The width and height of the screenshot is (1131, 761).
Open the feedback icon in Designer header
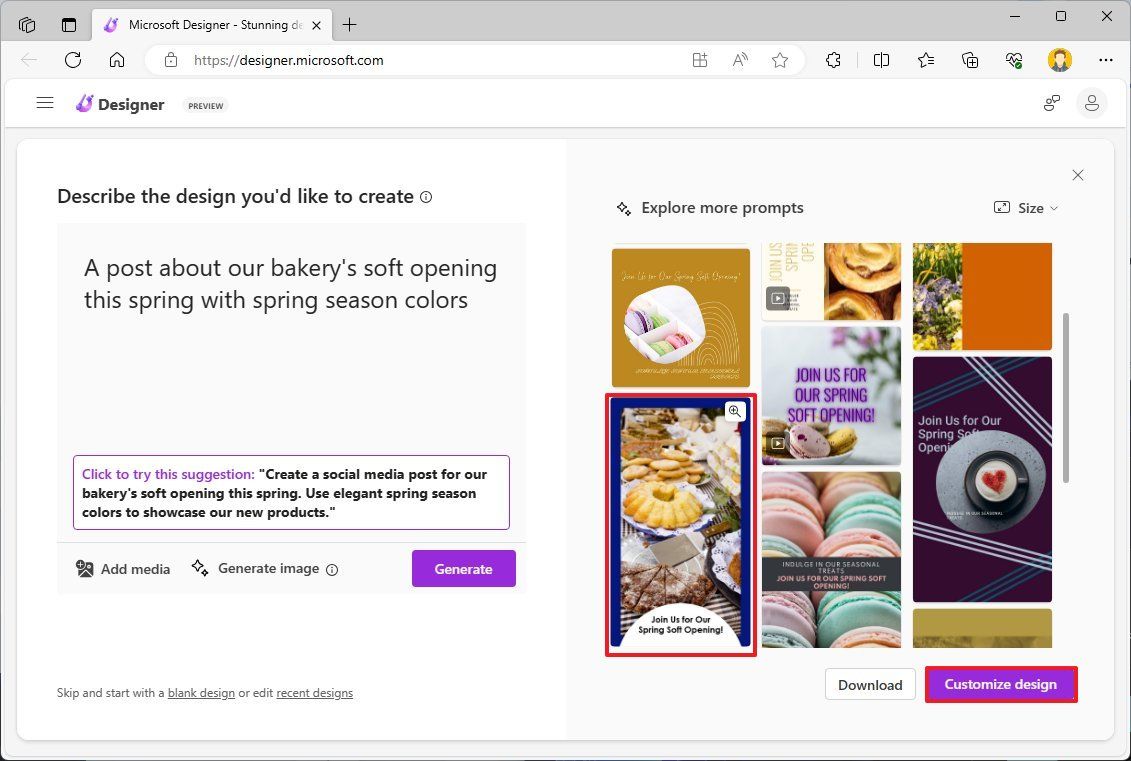pos(1051,103)
